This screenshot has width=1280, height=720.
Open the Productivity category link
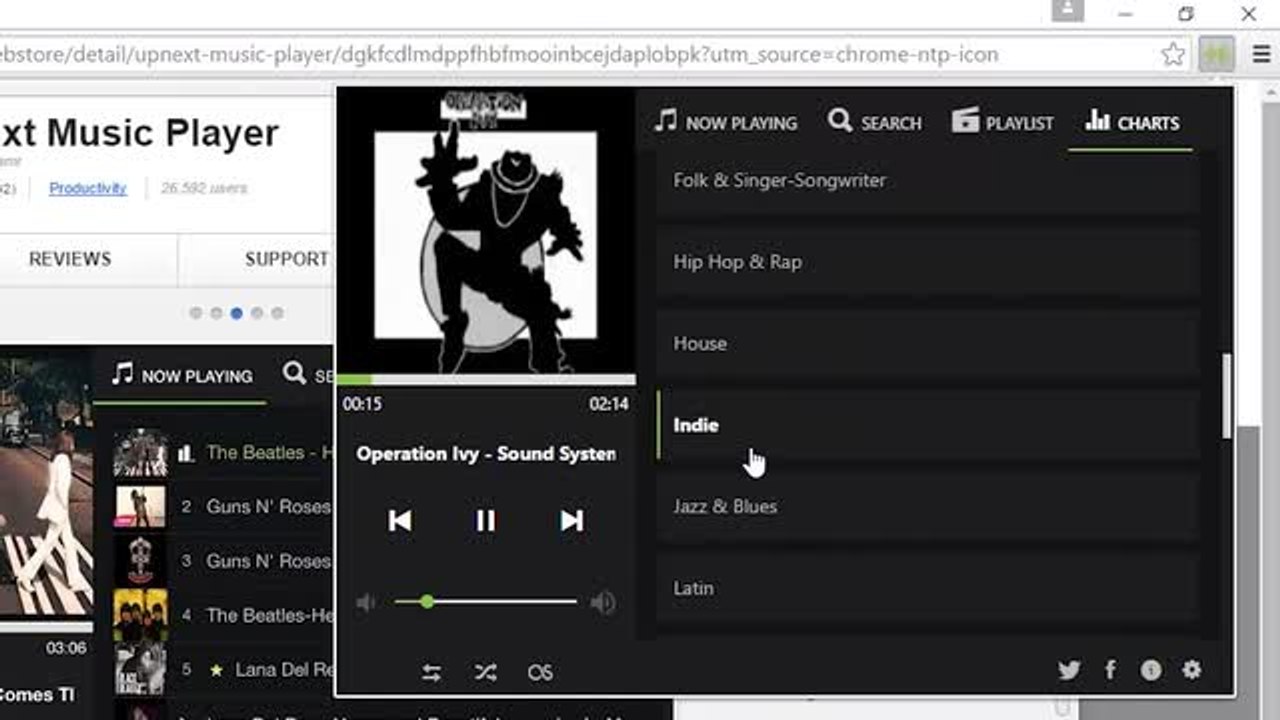[88, 188]
